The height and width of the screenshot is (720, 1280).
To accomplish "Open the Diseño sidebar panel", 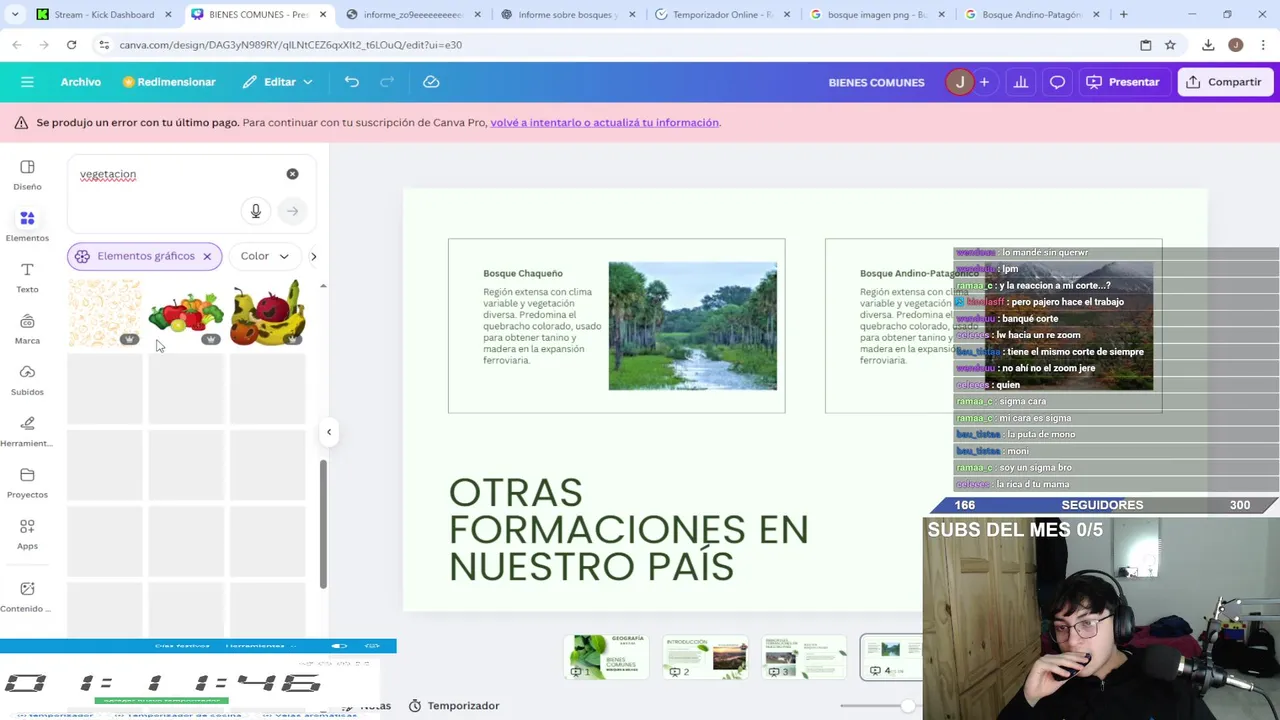I will coord(27,174).
